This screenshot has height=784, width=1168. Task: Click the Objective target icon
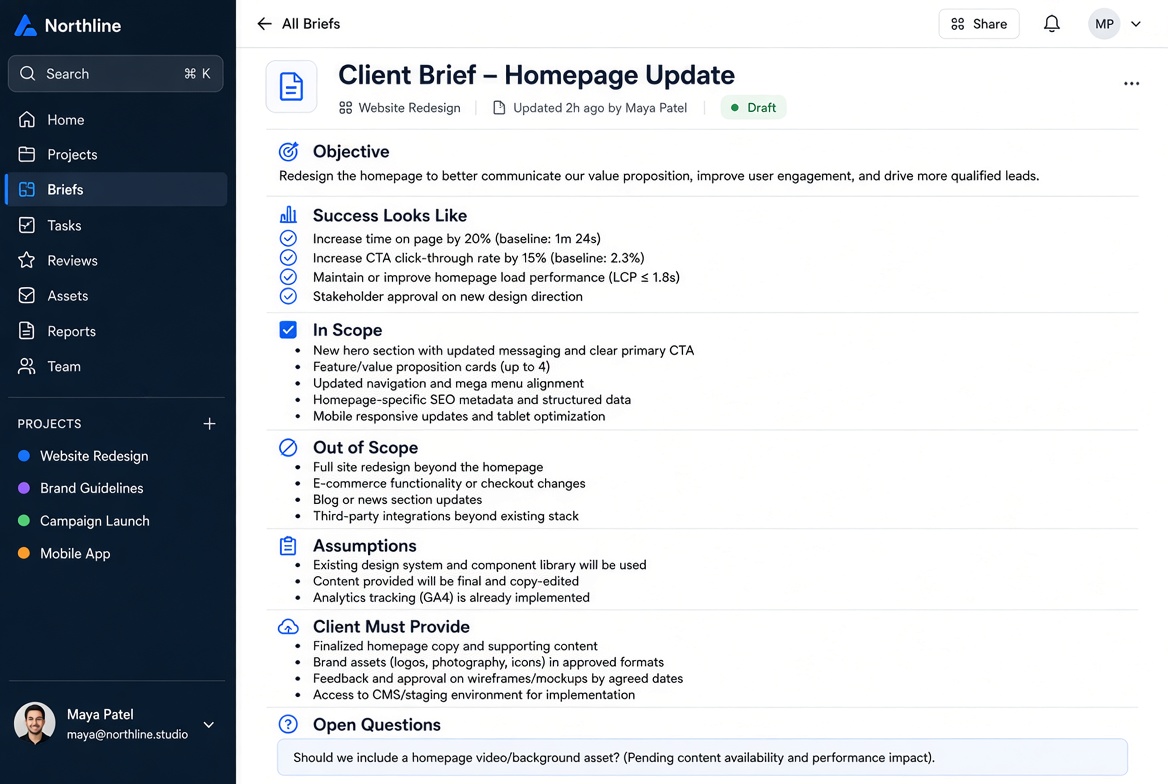click(x=288, y=151)
